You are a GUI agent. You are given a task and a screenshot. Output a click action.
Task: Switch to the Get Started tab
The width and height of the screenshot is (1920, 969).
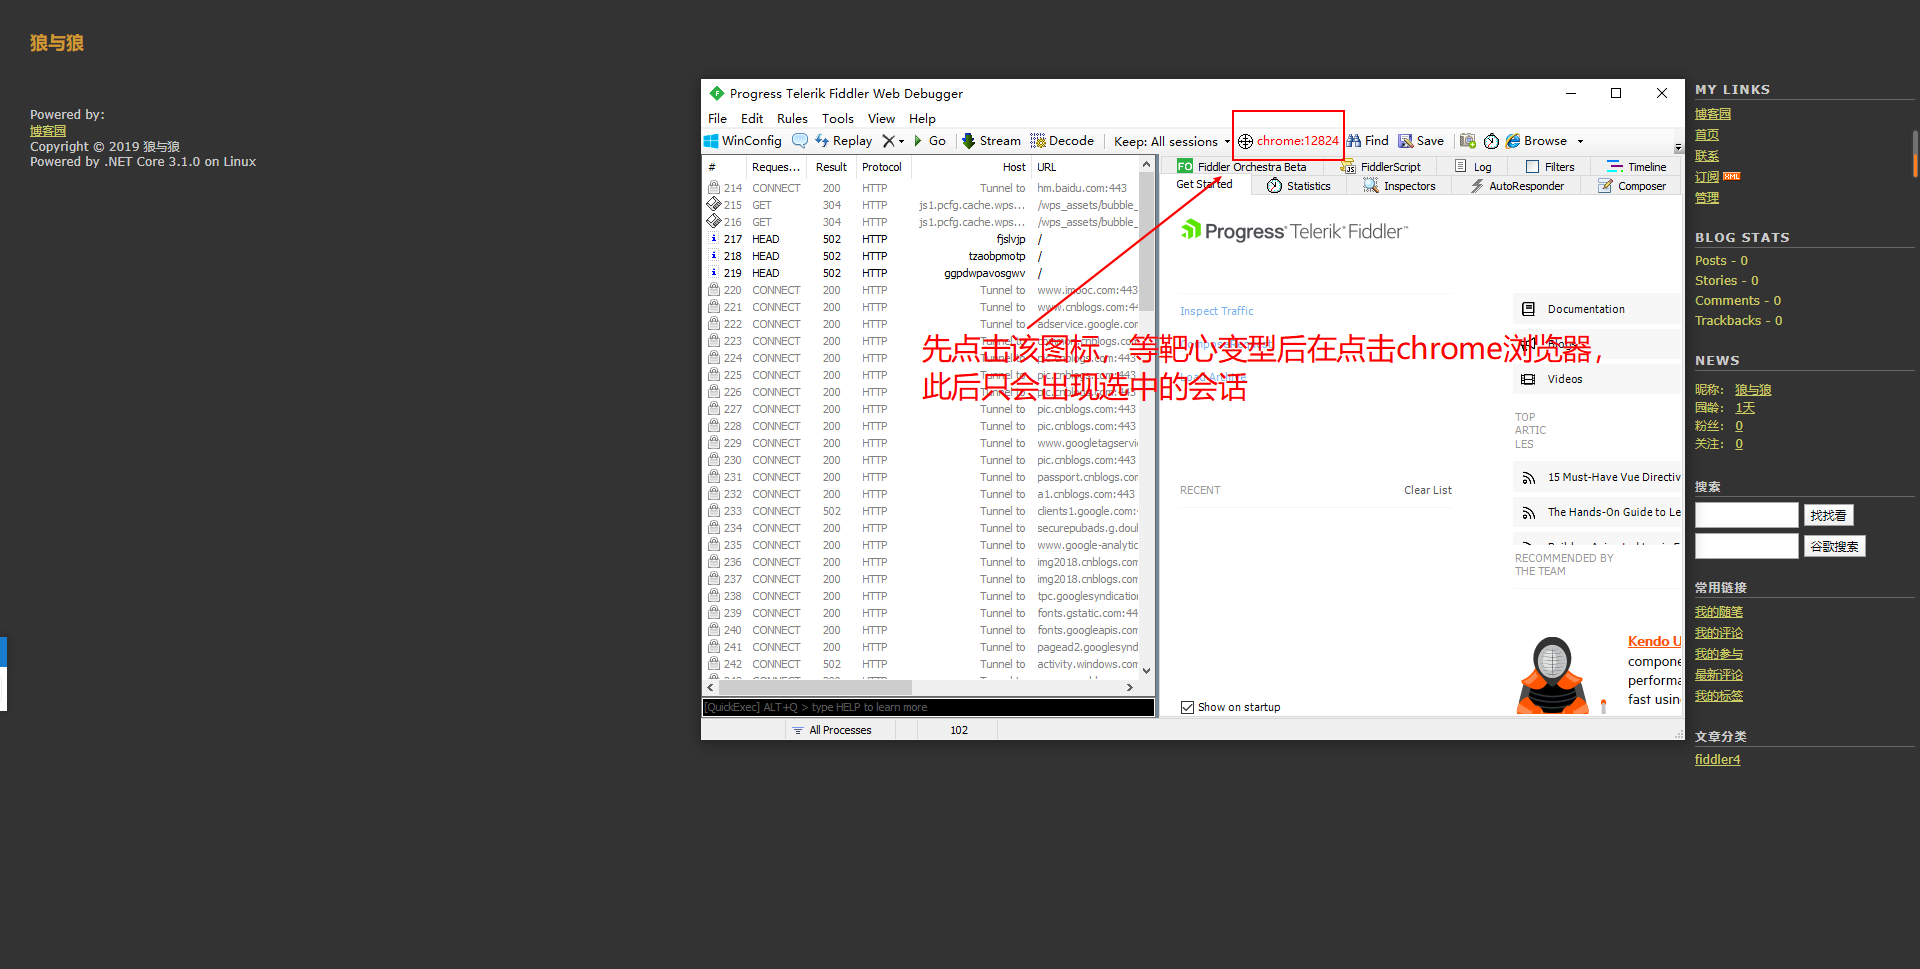(x=1204, y=185)
